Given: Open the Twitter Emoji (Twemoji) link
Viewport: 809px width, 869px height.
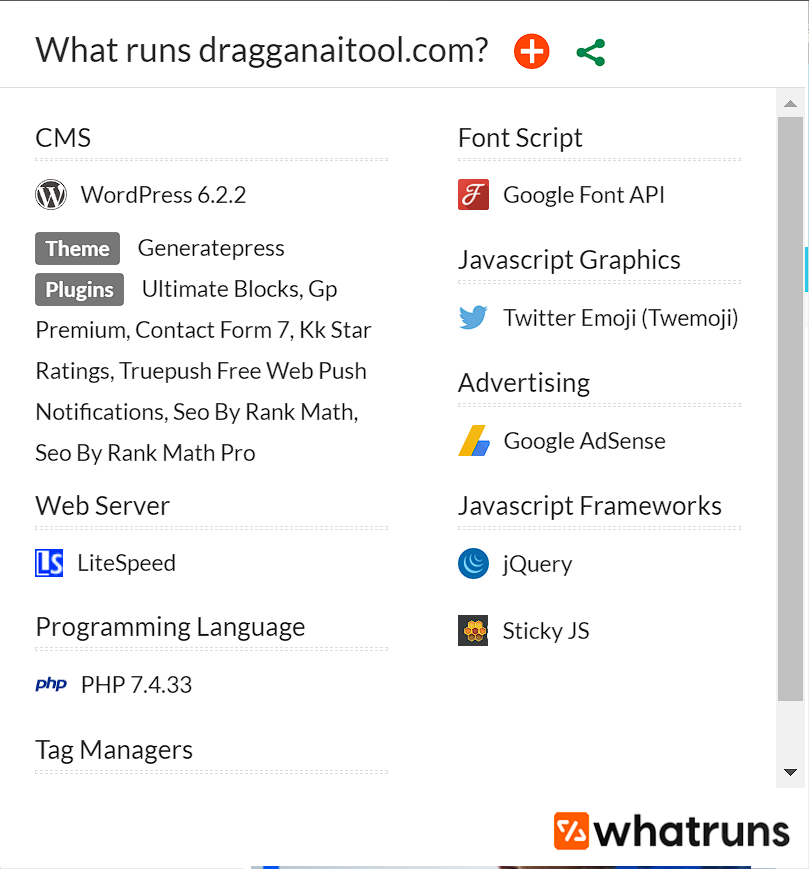Looking at the screenshot, I should pyautogui.click(x=621, y=318).
